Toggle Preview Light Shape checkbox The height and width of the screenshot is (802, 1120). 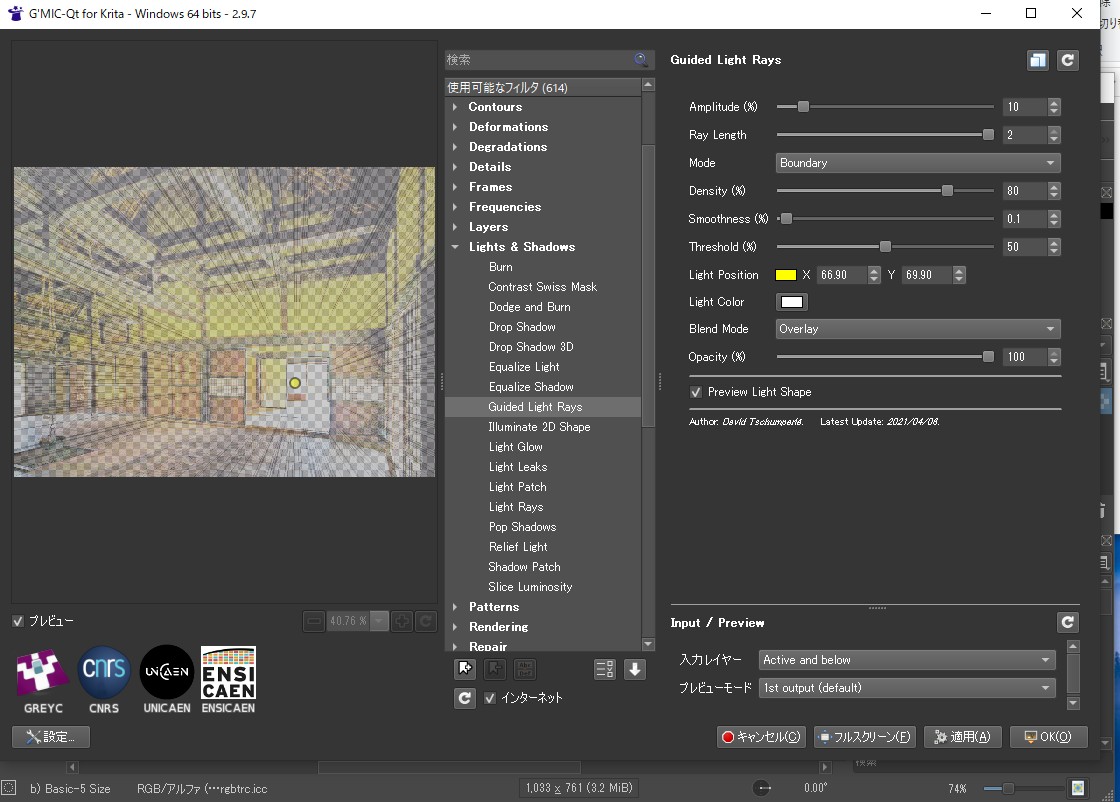[x=696, y=392]
